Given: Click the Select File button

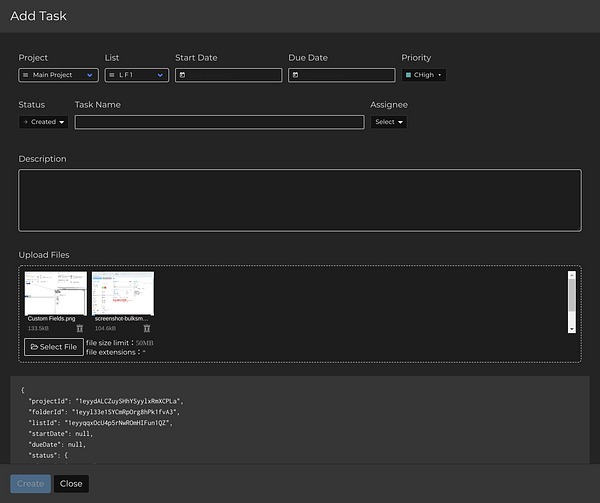Looking at the screenshot, I should tap(54, 347).
